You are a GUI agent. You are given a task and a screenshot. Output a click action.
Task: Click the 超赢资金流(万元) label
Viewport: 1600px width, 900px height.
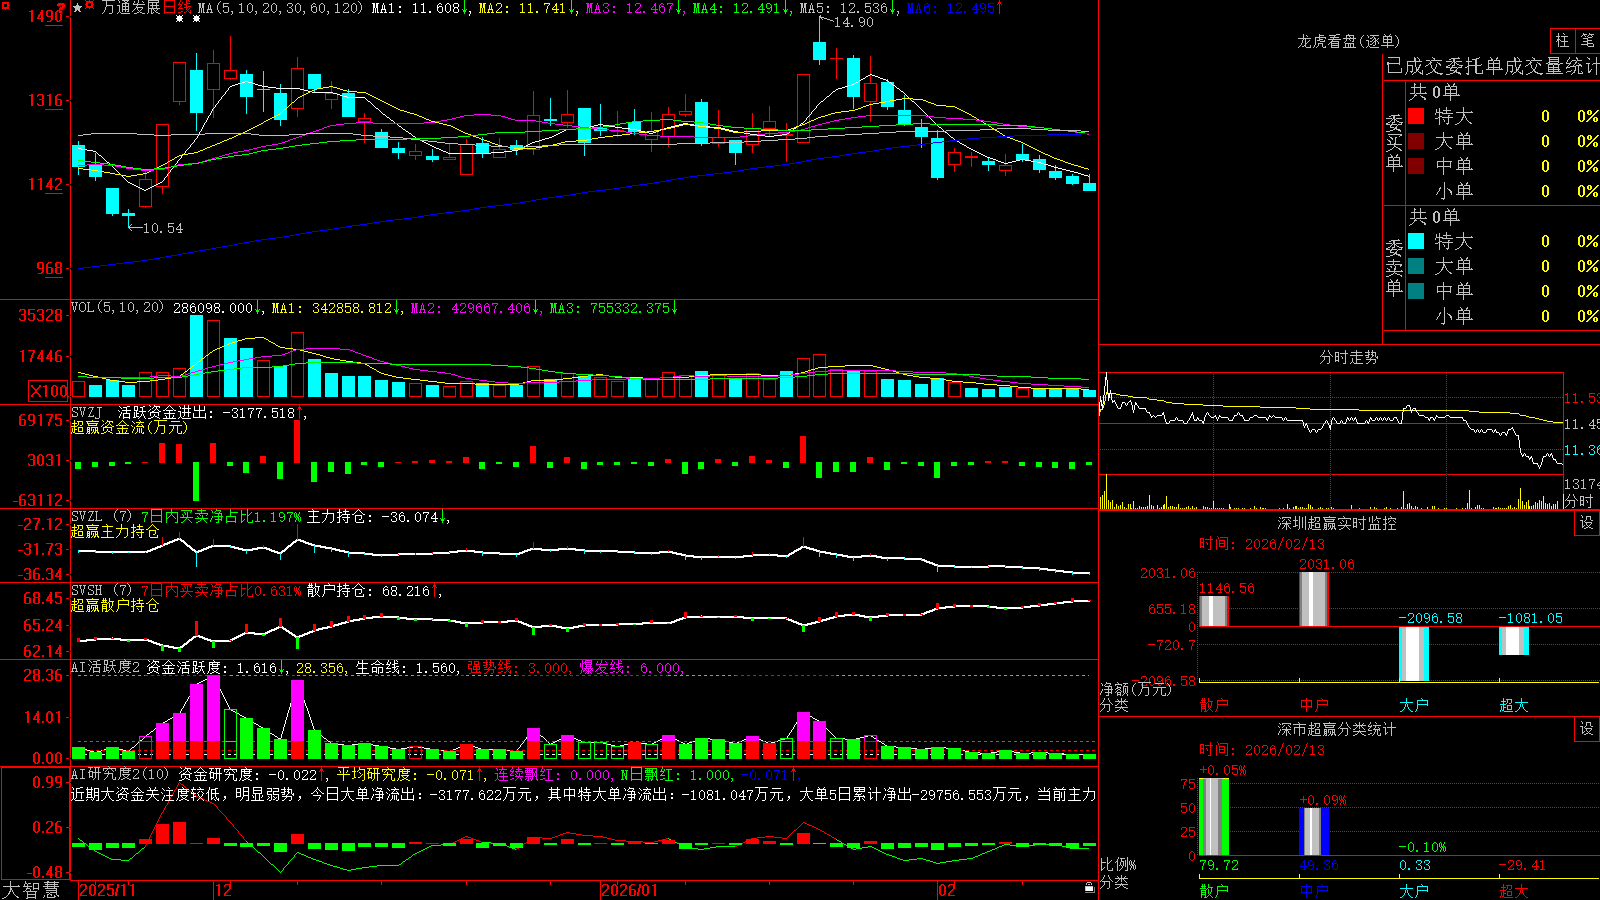(129, 427)
